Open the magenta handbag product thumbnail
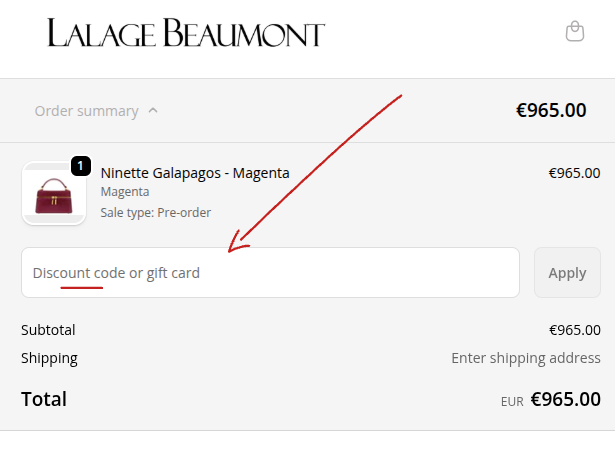This screenshot has width=615, height=450. pyautogui.click(x=54, y=194)
